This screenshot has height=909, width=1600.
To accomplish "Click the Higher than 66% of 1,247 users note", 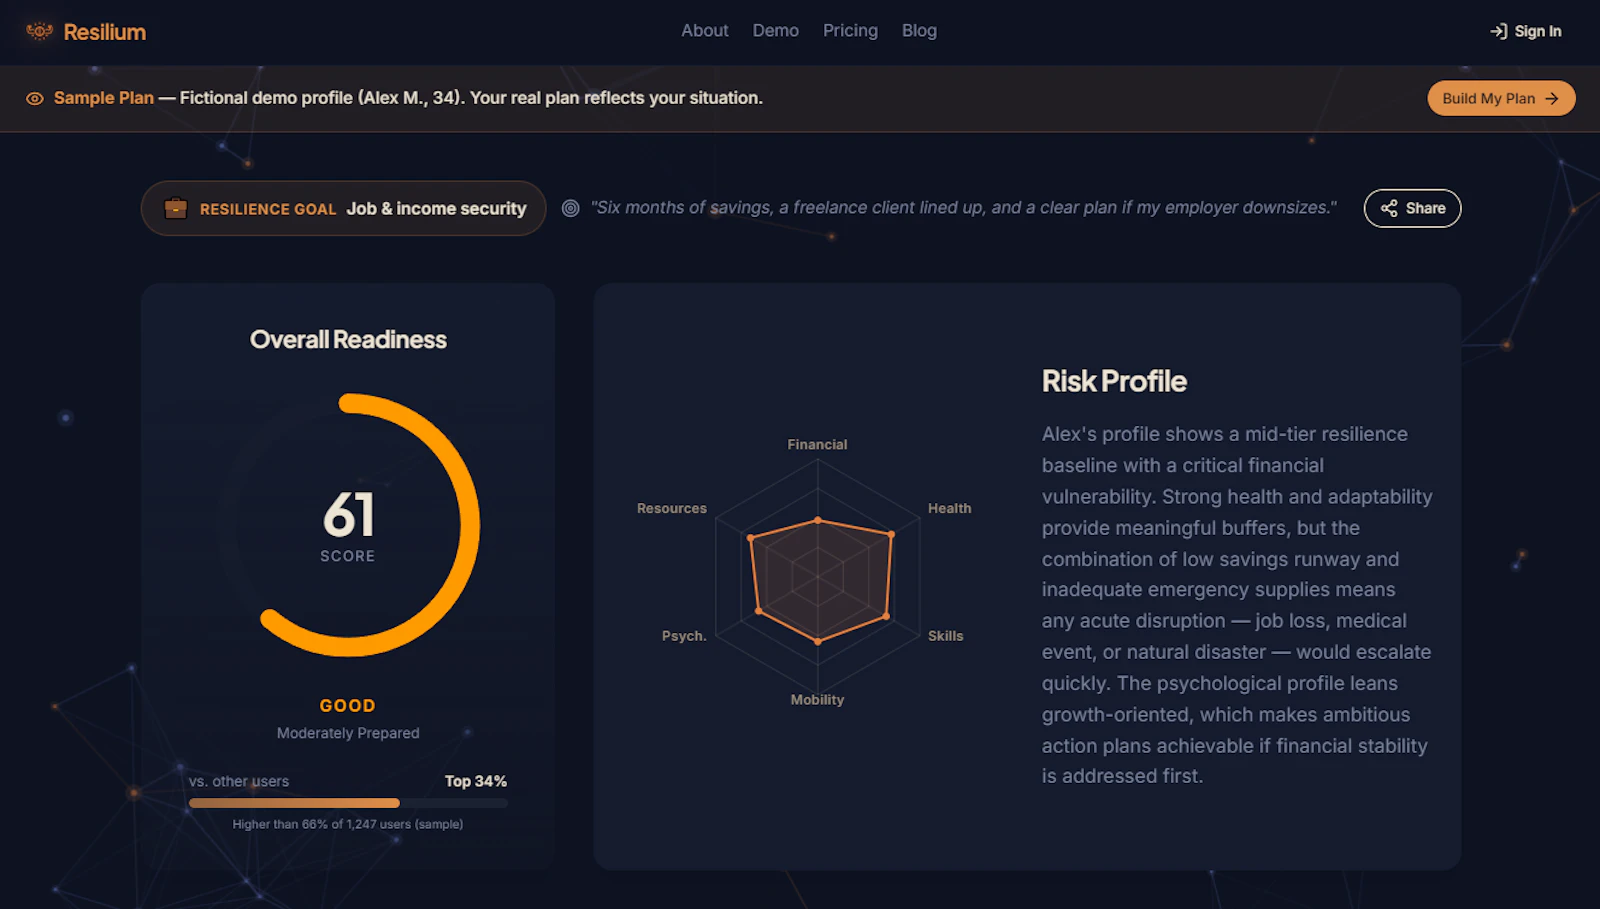I will [x=348, y=824].
